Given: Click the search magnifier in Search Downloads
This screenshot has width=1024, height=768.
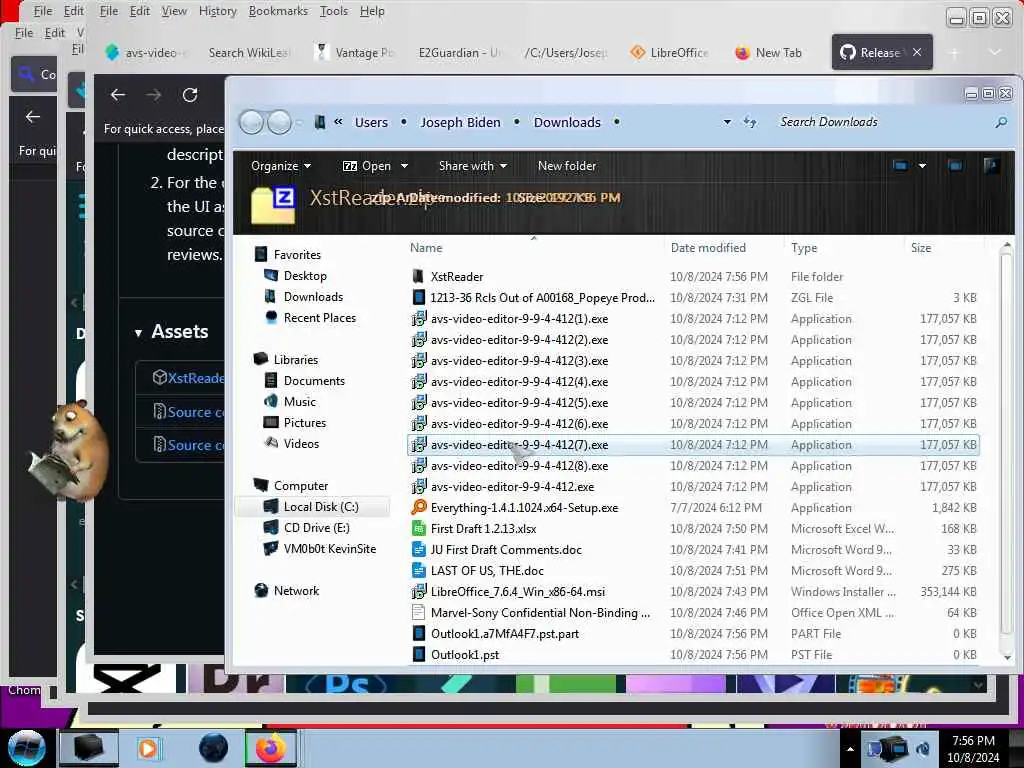Looking at the screenshot, I should 1001,122.
